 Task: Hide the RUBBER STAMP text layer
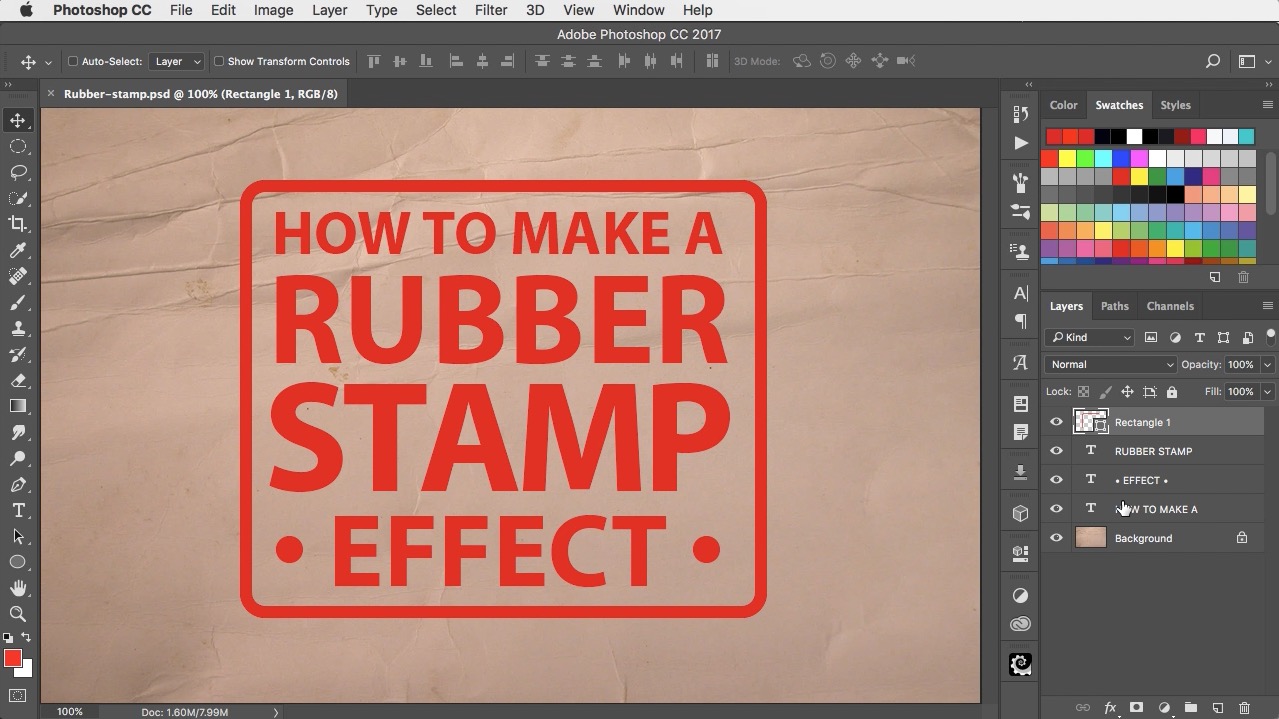pos(1056,451)
